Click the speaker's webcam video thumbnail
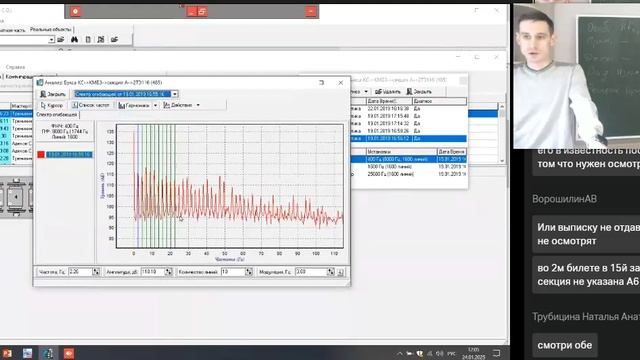 tap(576, 76)
